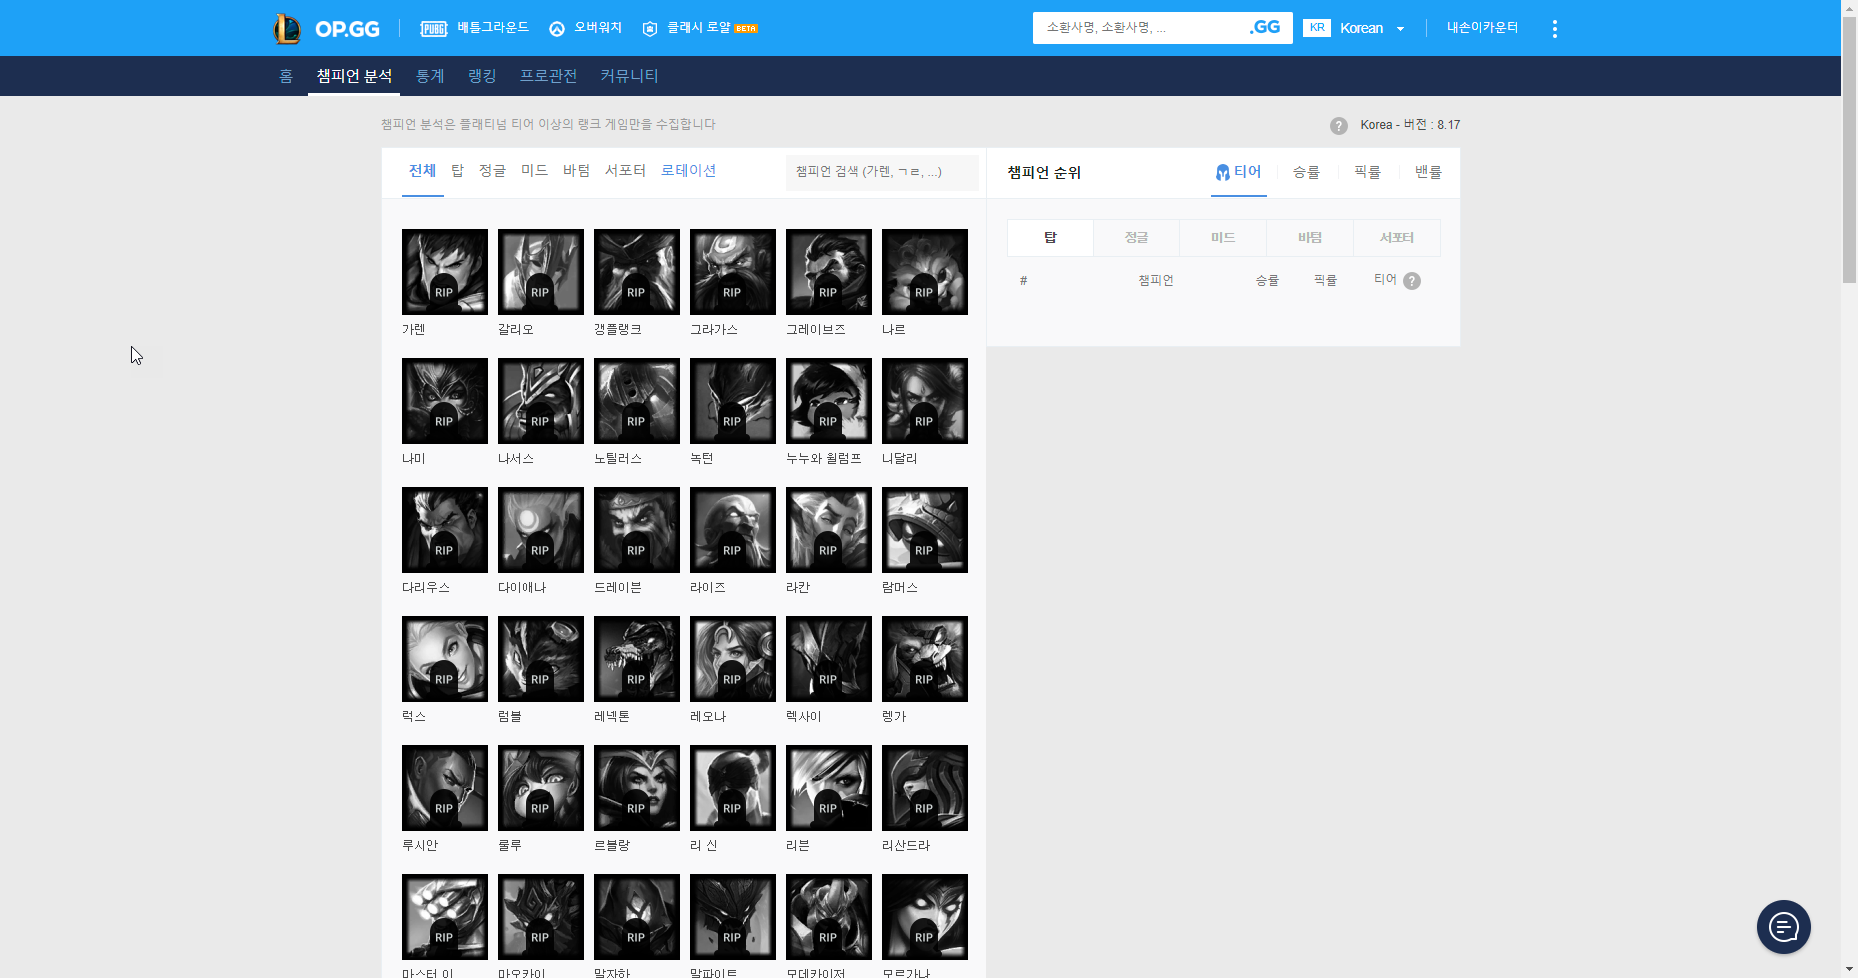1858x978 pixels.
Task: Switch ranking to 밴률 tab
Action: coord(1428,172)
